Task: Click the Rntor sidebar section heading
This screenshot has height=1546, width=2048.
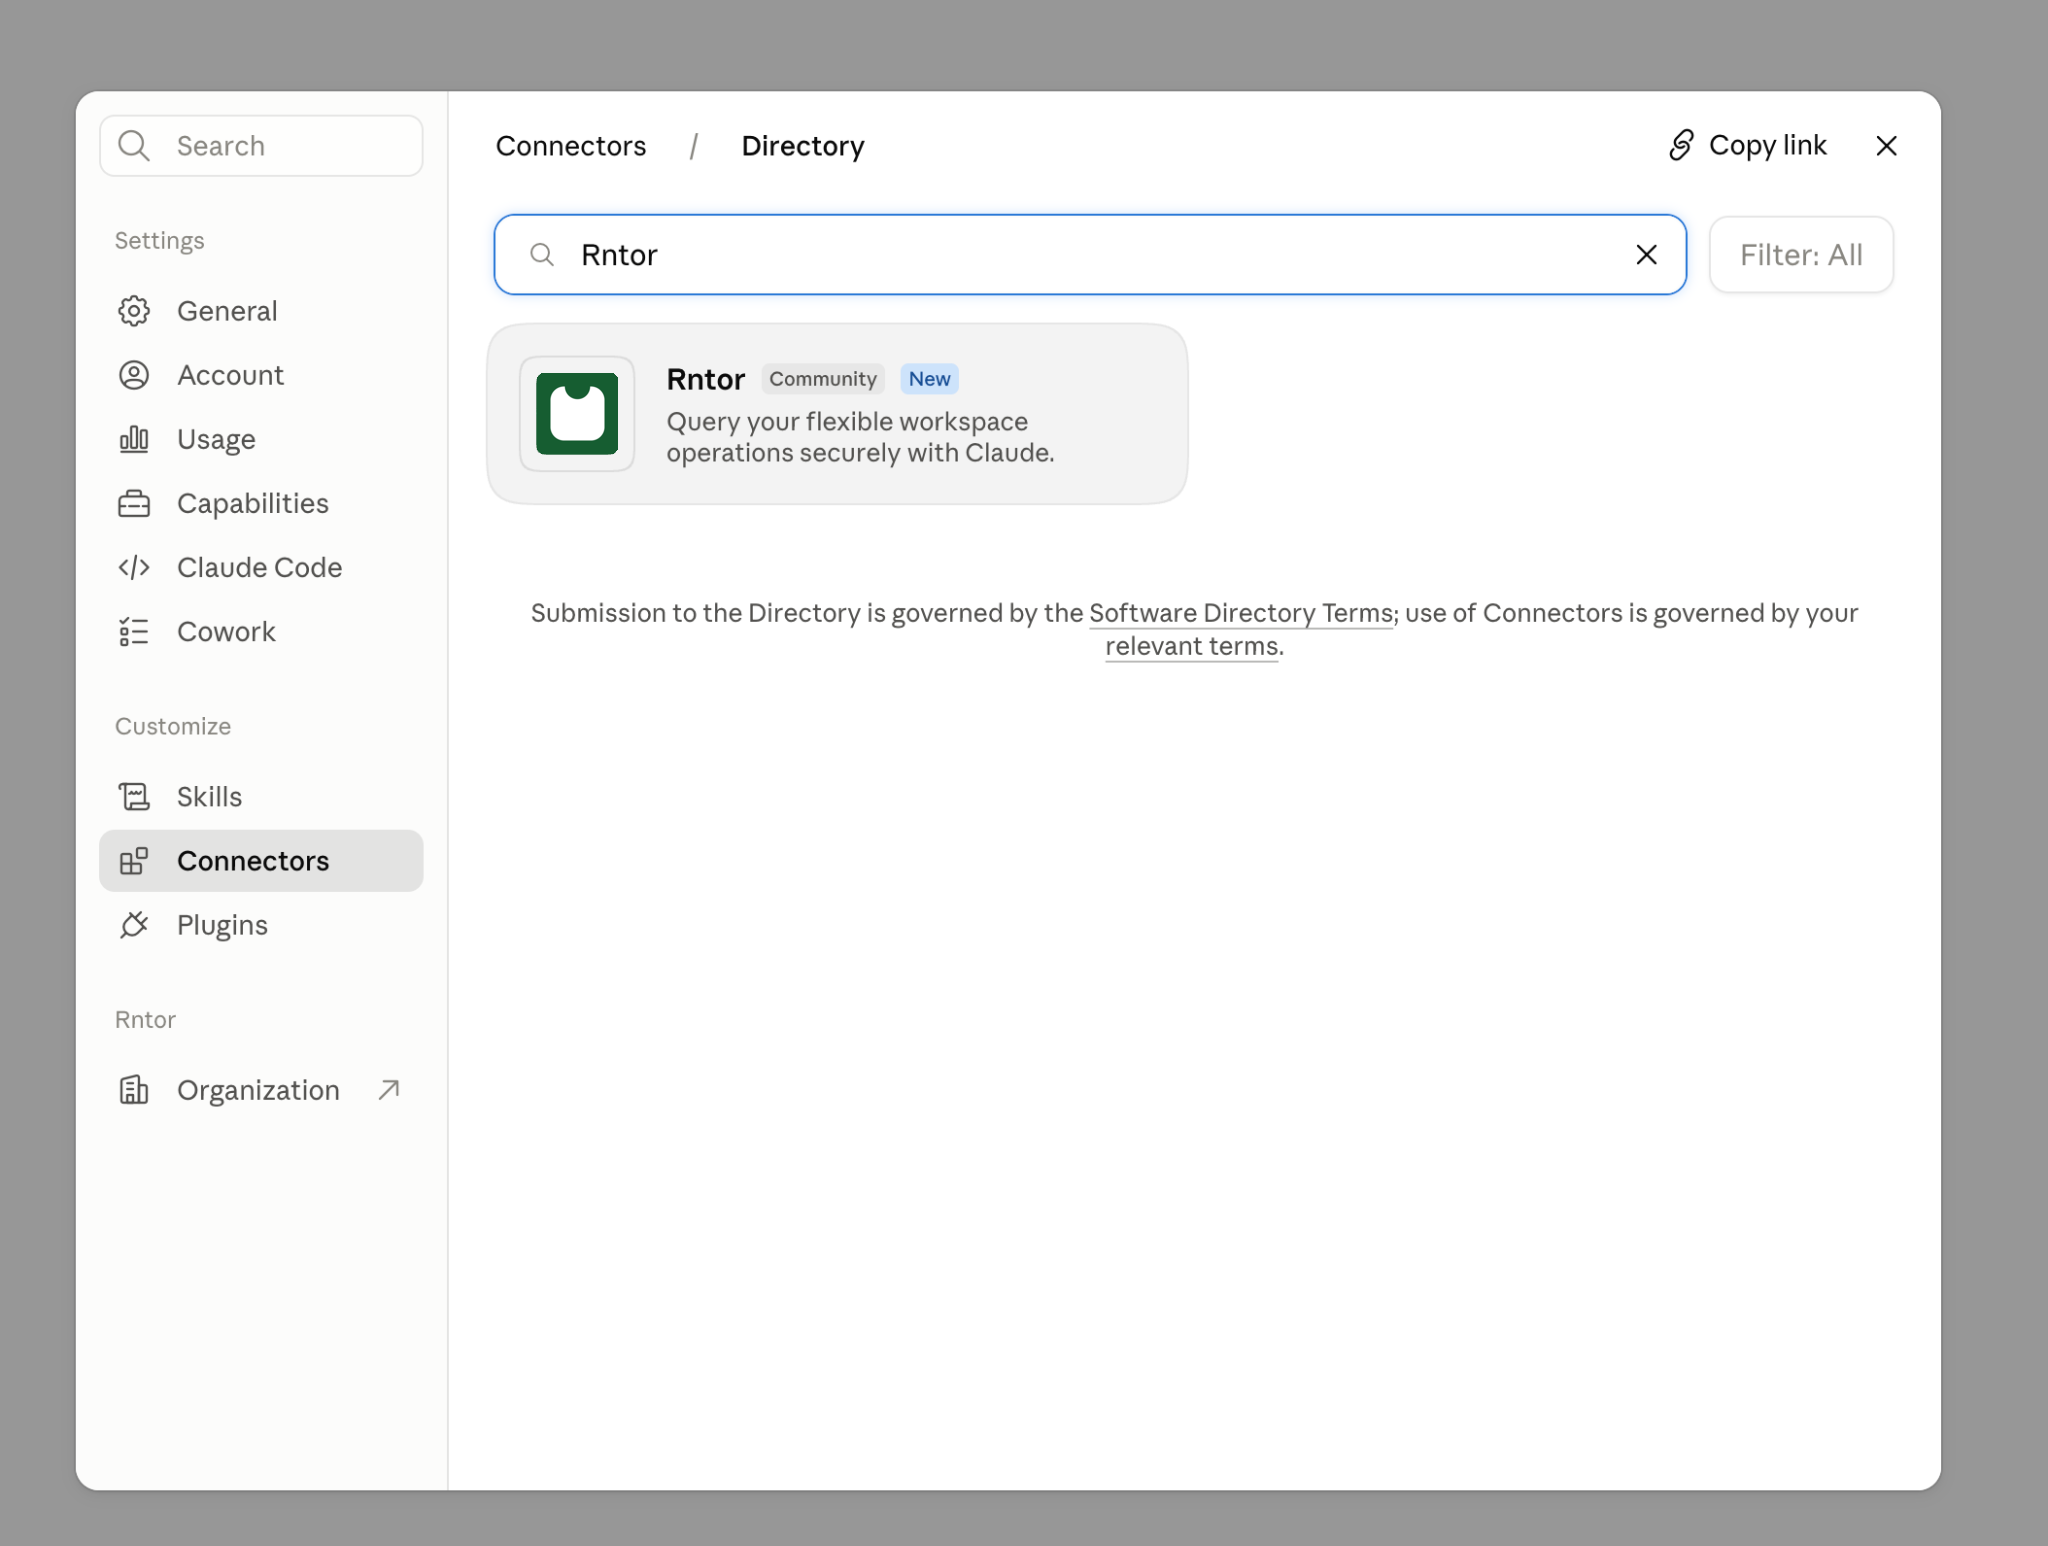Action: (x=145, y=1019)
